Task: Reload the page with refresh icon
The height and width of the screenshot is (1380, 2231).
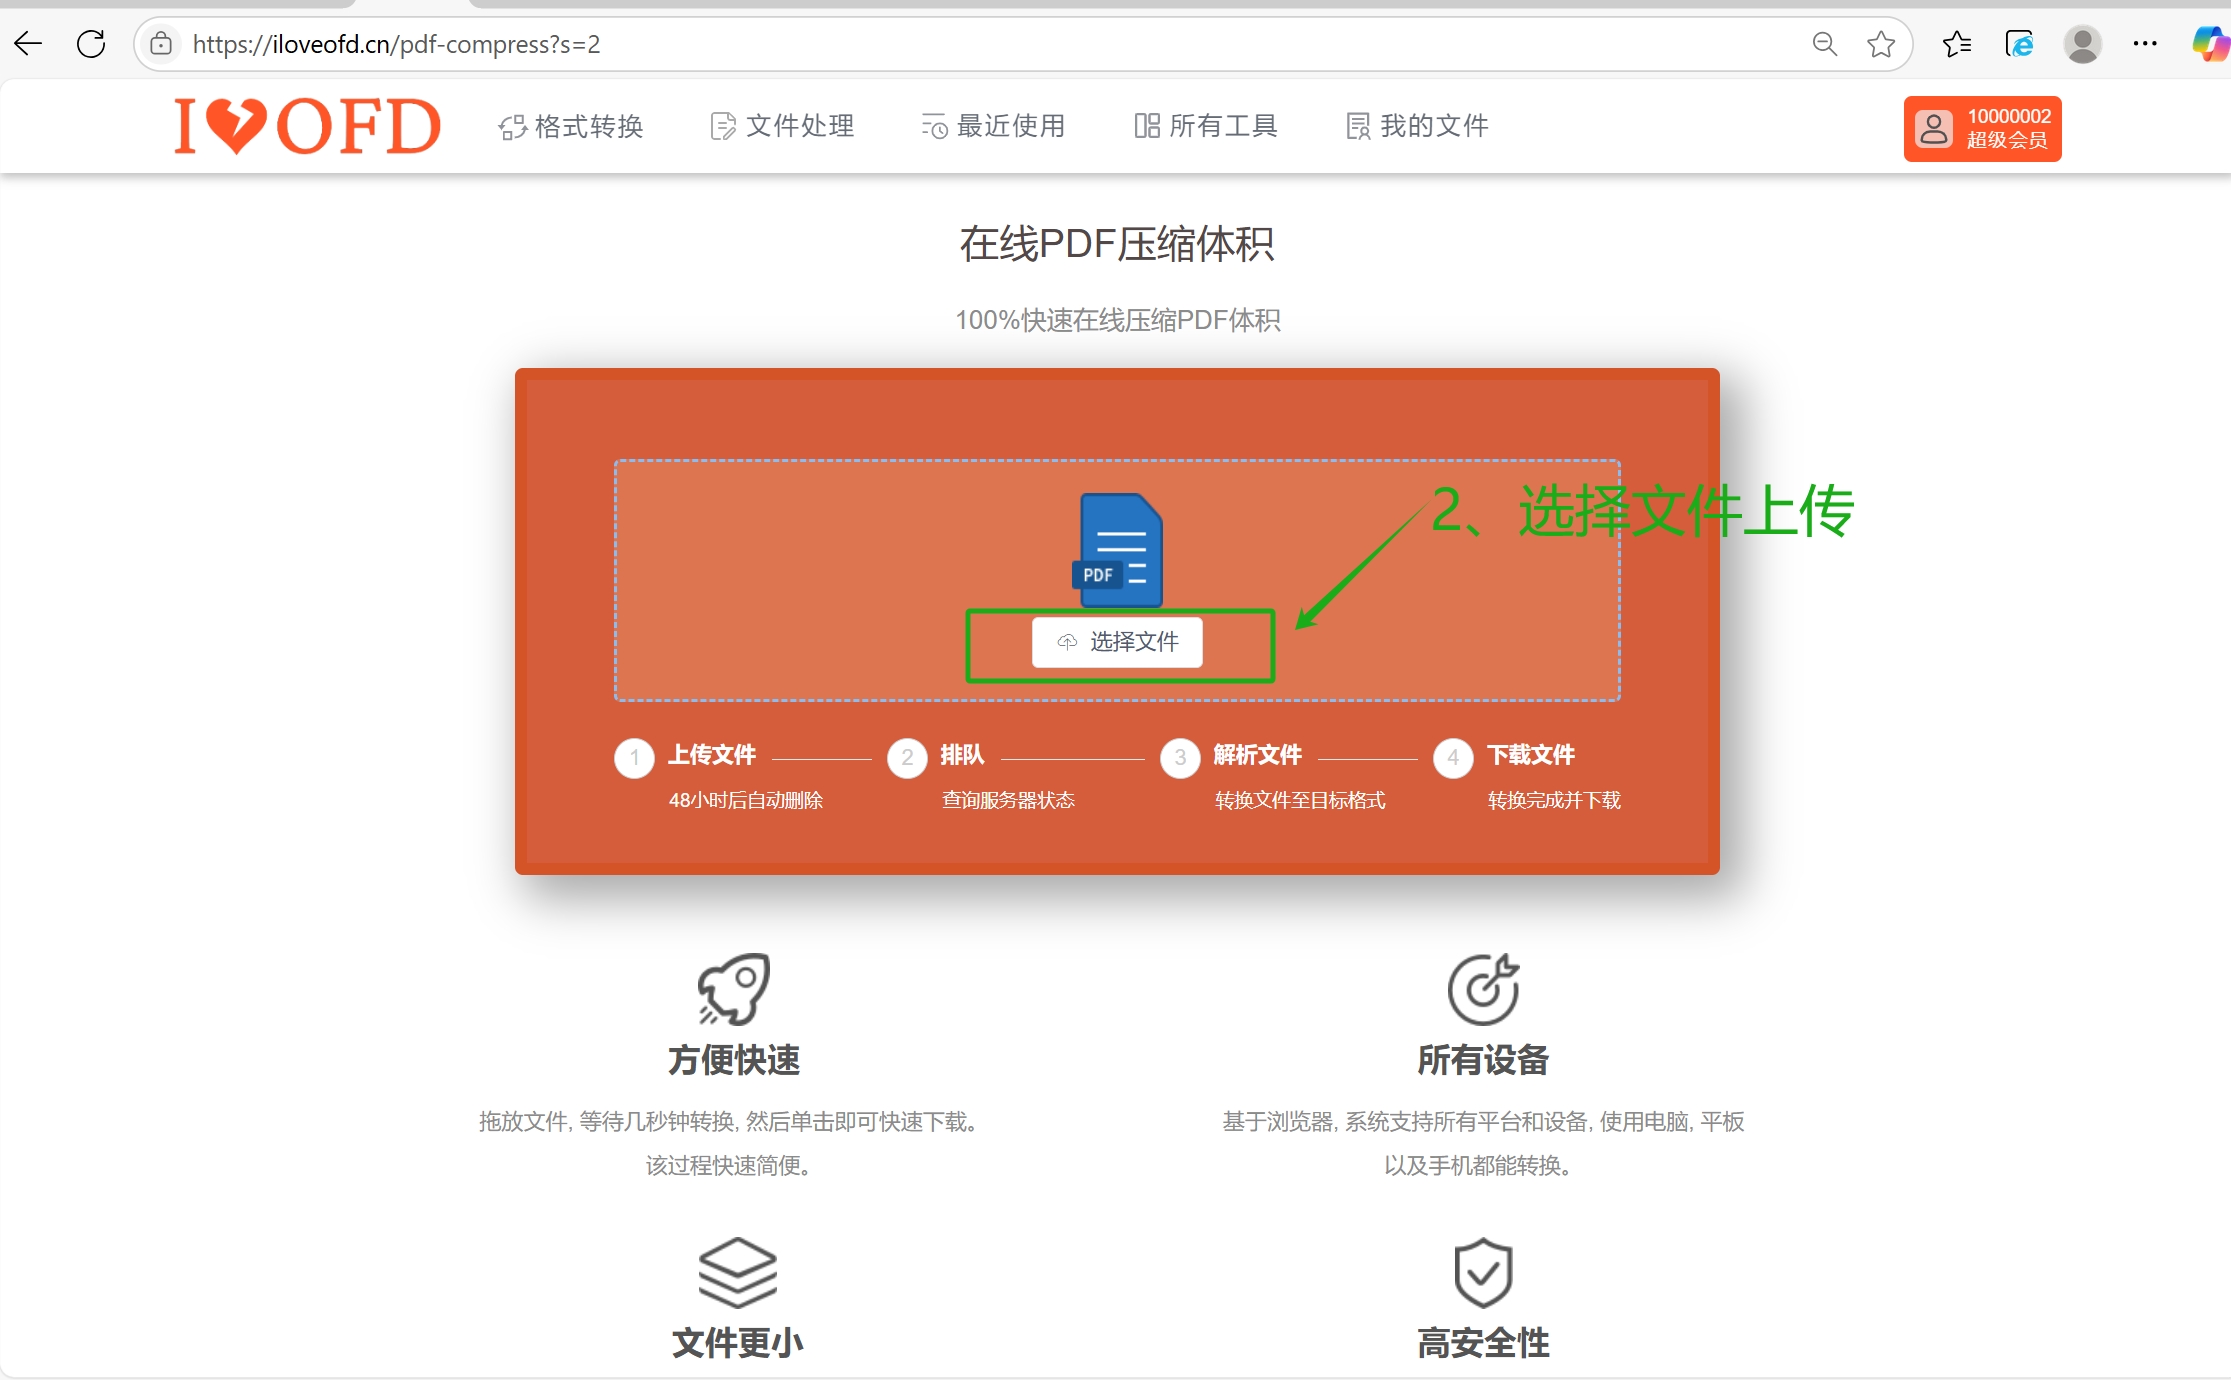Action: coord(91,44)
